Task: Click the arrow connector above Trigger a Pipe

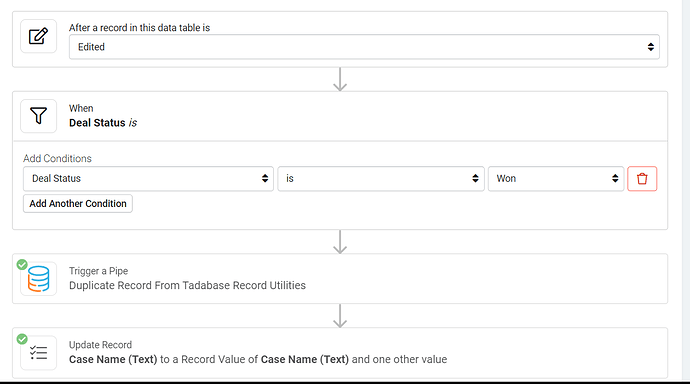Action: (340, 241)
